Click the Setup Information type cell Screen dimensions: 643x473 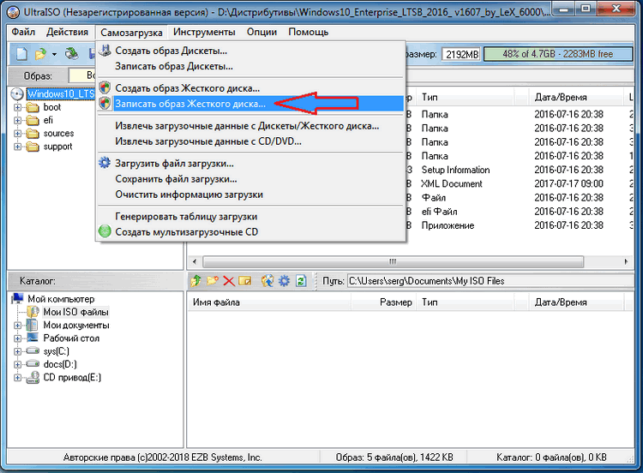pyautogui.click(x=455, y=170)
